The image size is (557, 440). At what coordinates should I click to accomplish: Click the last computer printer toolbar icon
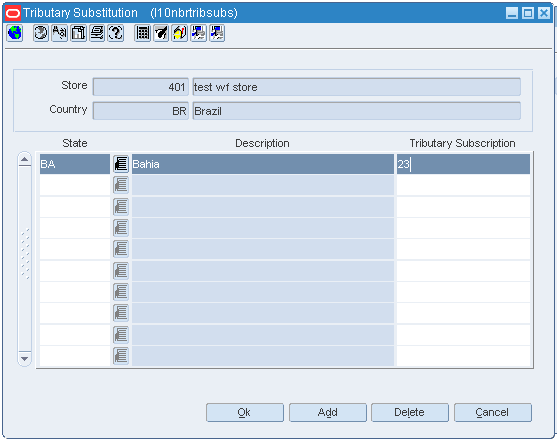pyautogui.click(x=217, y=33)
